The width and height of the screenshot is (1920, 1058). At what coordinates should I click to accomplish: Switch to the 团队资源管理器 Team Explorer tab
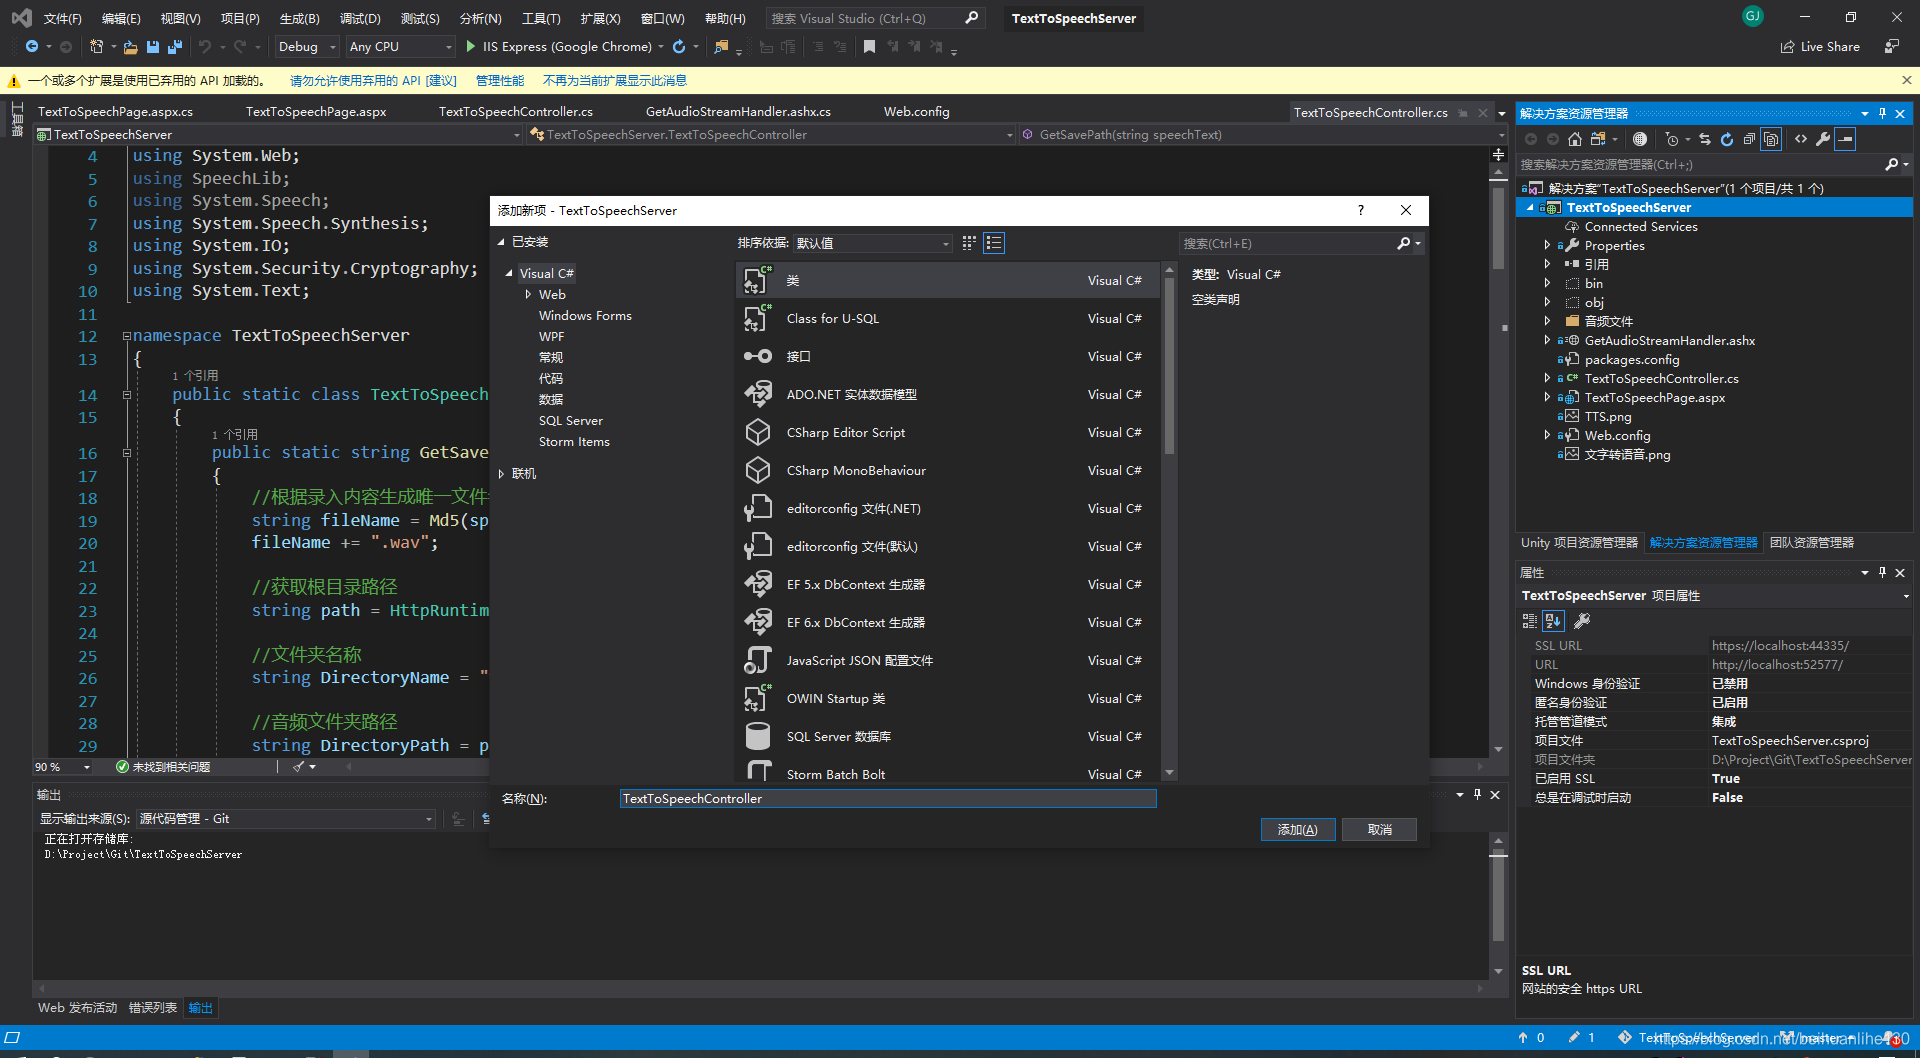pyautogui.click(x=1811, y=542)
